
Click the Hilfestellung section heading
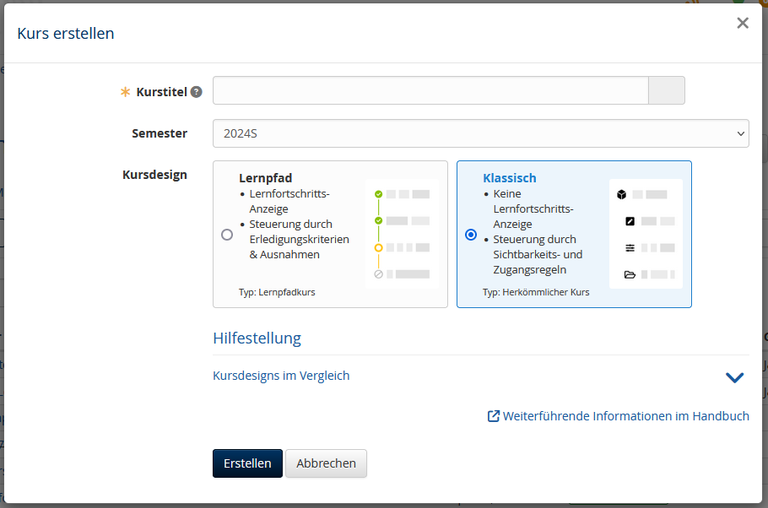pyautogui.click(x=257, y=338)
